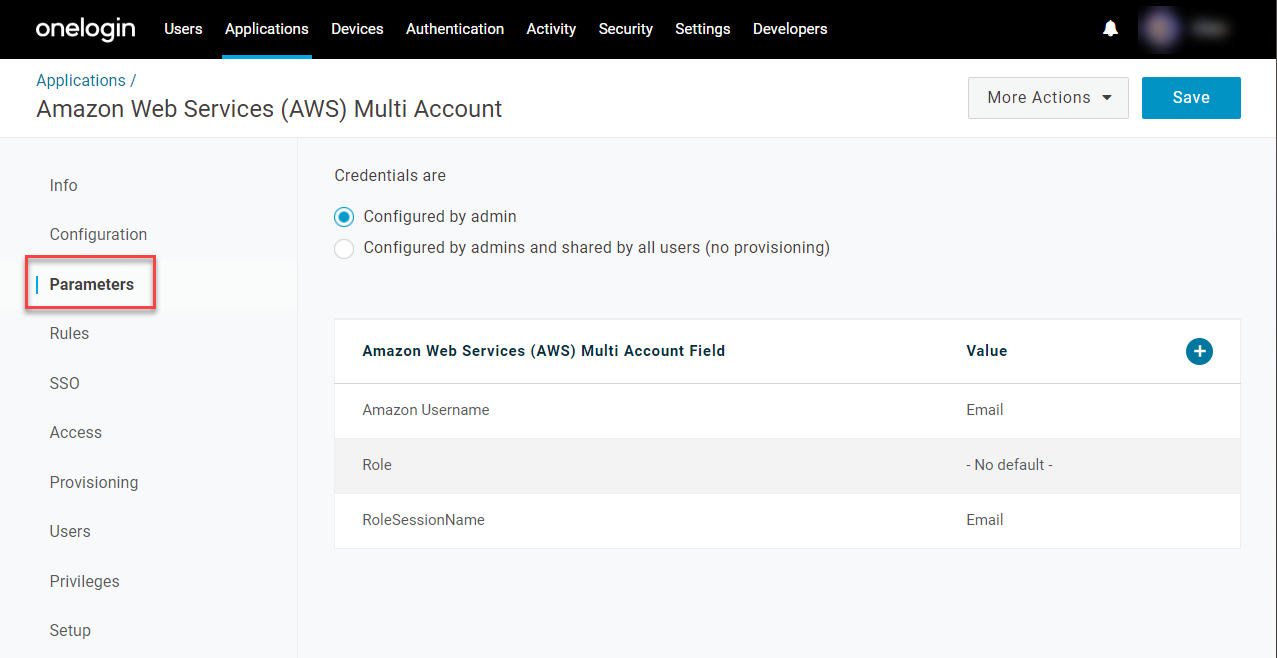Switch to the Privileges sidebar tab
1277x658 pixels.
pyautogui.click(x=85, y=581)
